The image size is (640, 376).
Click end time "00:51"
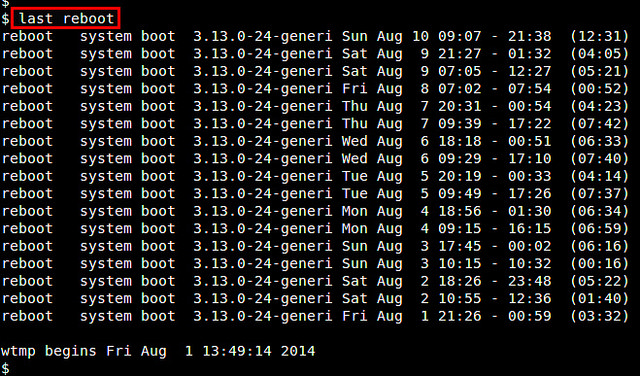(530, 141)
